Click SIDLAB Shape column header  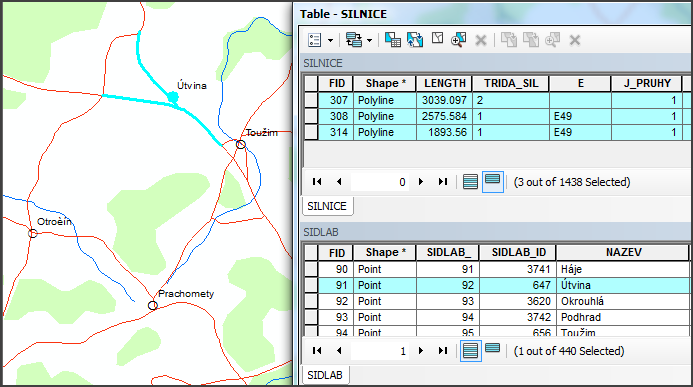[385, 252]
